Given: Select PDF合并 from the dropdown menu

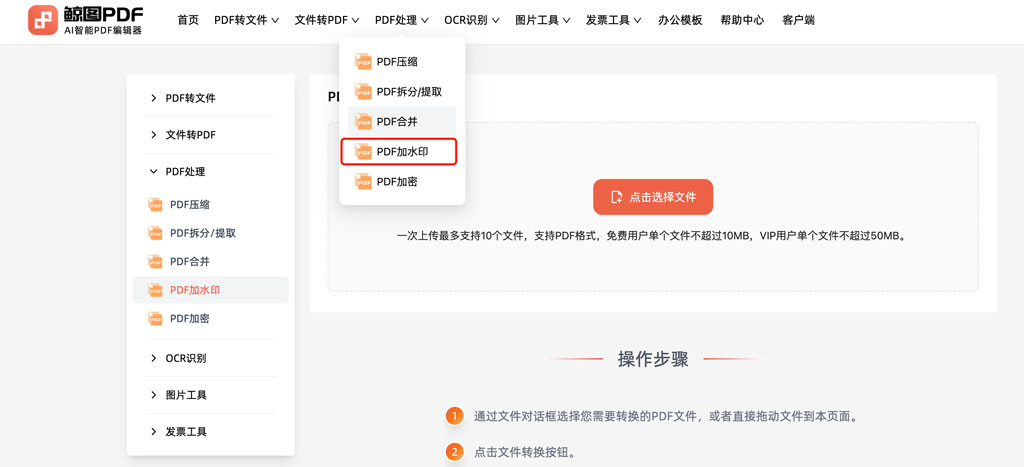Looking at the screenshot, I should 402,121.
